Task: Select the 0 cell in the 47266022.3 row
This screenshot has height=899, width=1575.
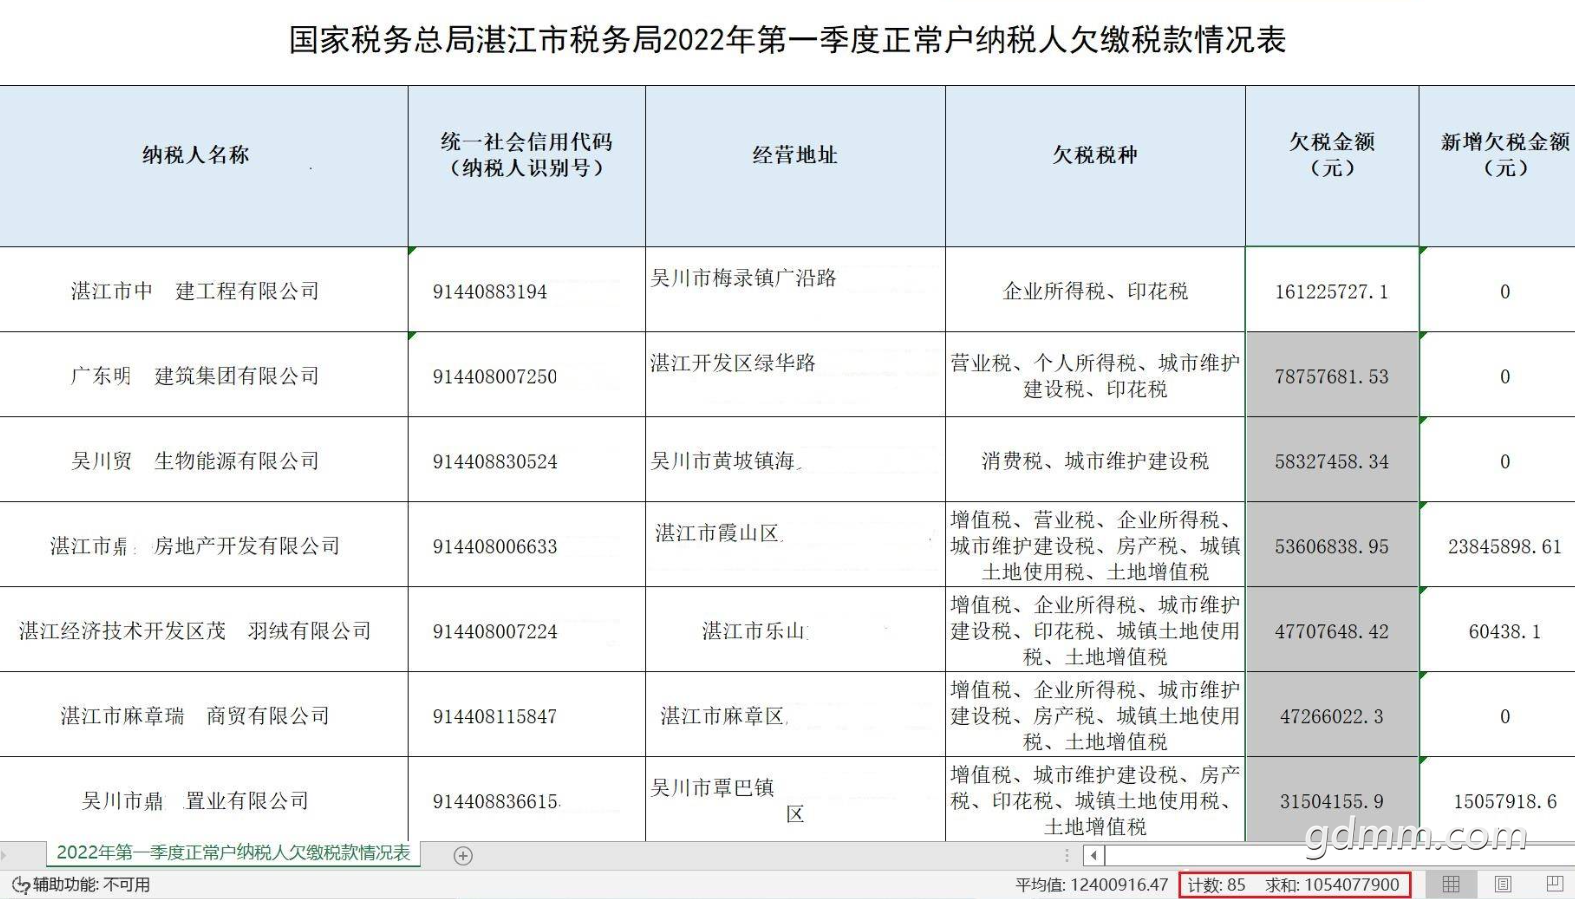Action: point(1497,715)
